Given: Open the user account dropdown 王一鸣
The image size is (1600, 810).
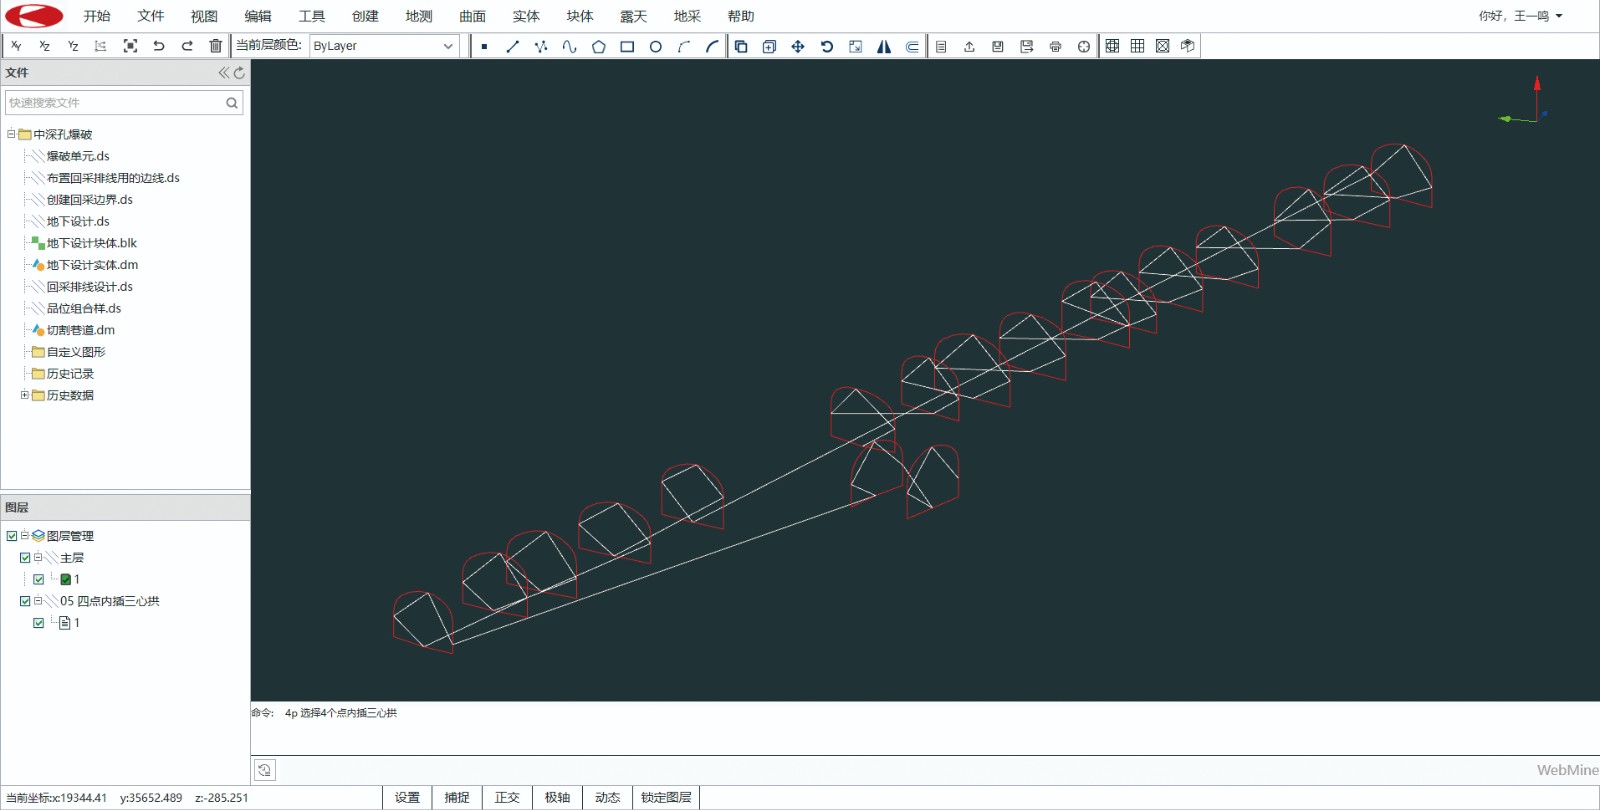Looking at the screenshot, I should click(x=1520, y=16).
